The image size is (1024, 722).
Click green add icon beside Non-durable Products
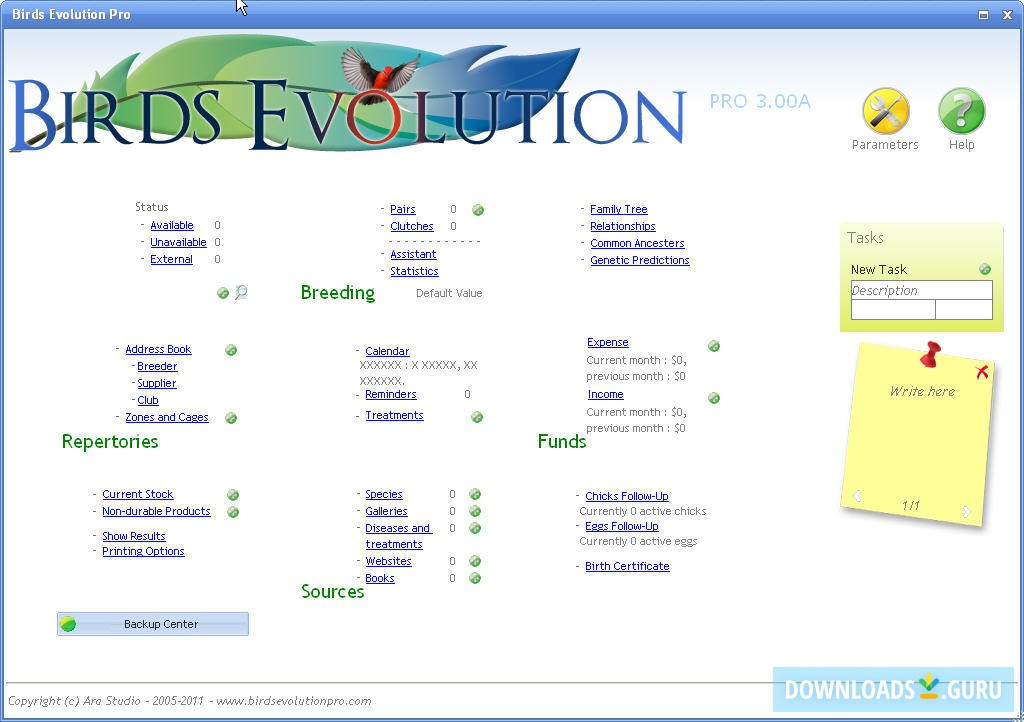pos(232,512)
